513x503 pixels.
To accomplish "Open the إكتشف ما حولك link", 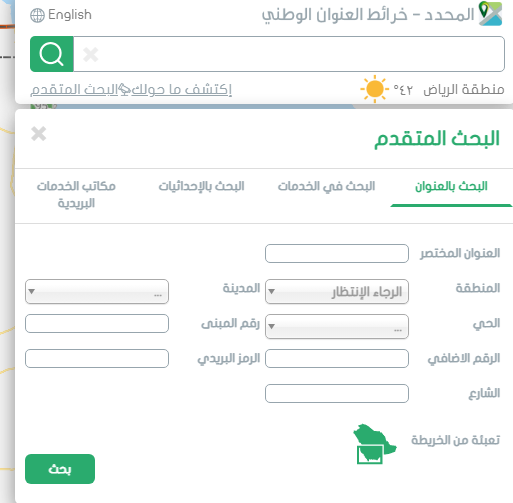I will click(x=182, y=89).
